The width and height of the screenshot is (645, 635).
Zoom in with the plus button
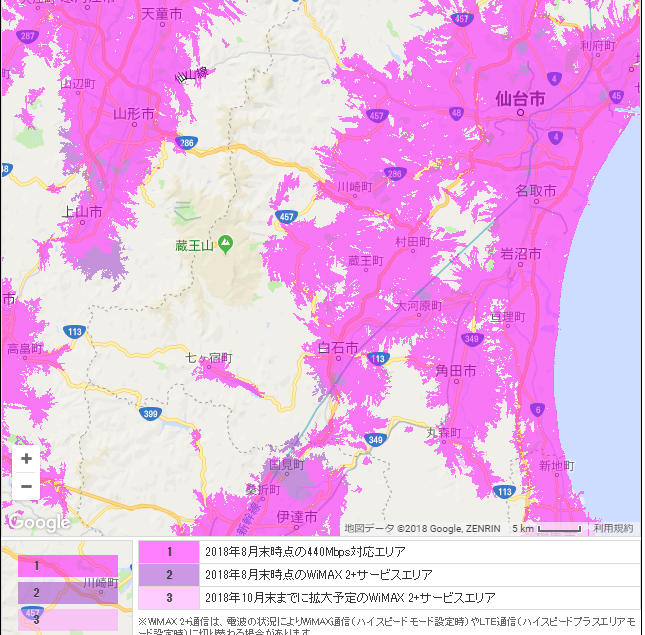point(26,459)
